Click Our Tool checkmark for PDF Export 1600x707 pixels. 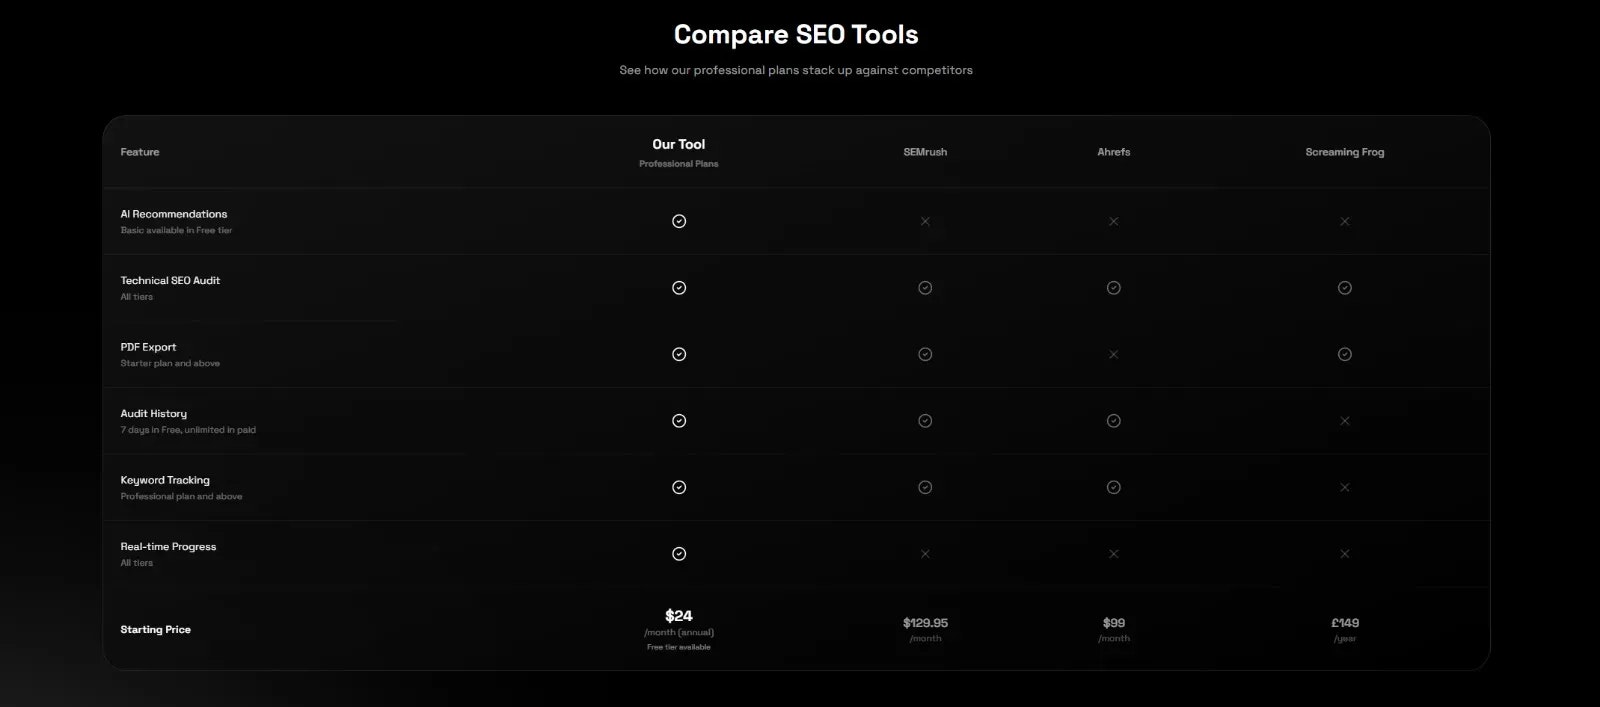(679, 354)
